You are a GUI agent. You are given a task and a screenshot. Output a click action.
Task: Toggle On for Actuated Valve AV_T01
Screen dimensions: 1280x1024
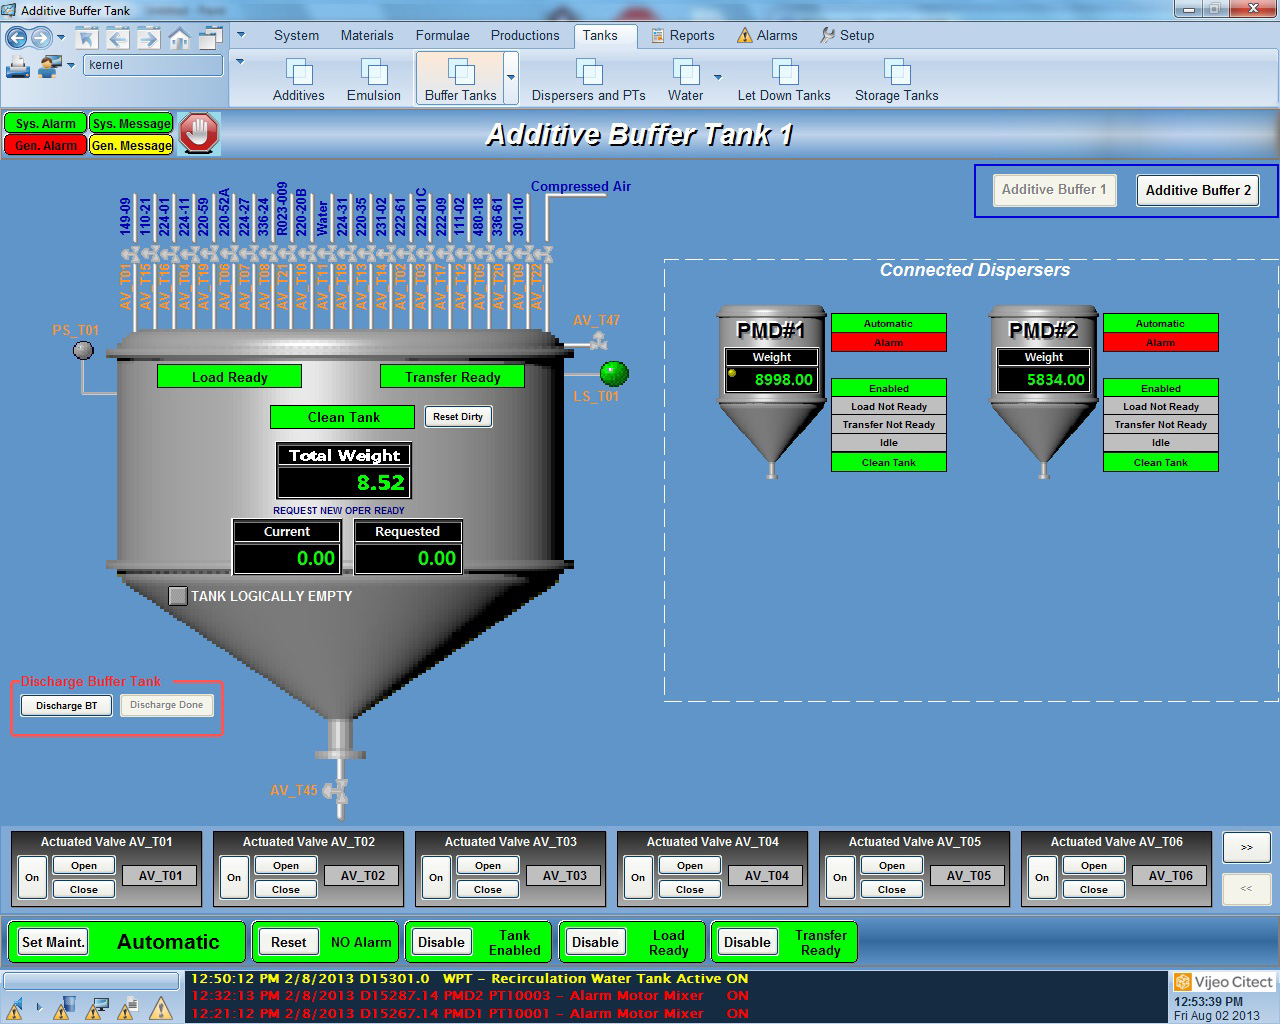point(32,877)
